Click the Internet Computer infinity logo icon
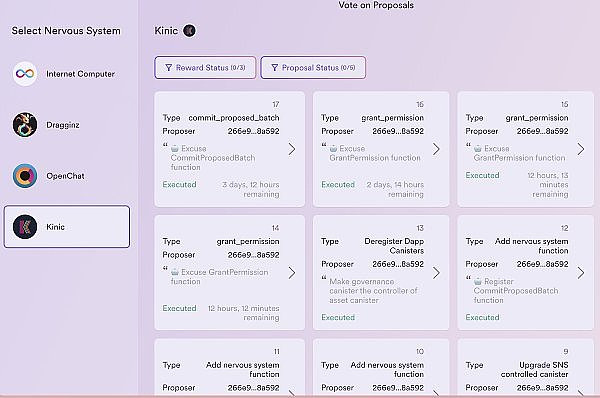600x398 pixels. click(x=25, y=73)
